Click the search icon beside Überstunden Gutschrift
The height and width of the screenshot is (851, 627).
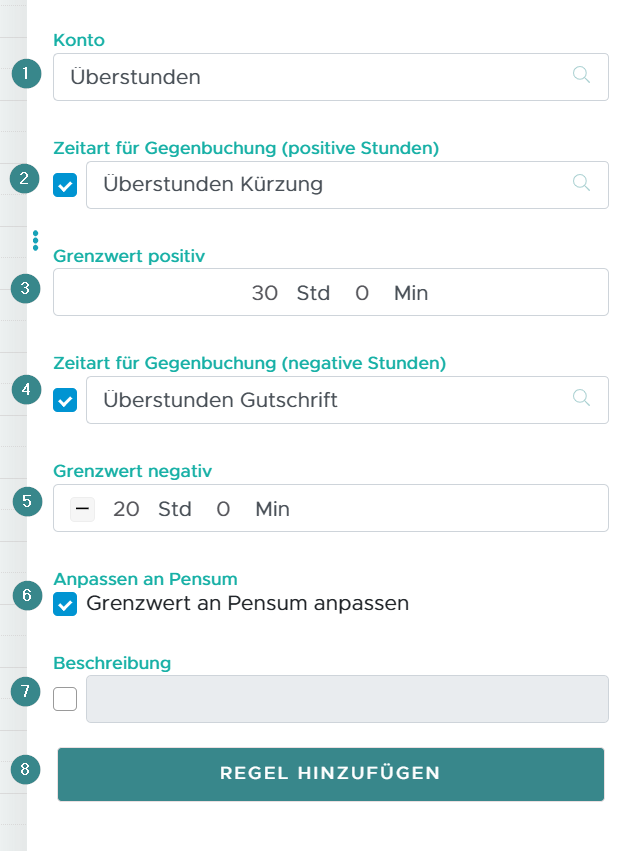point(581,399)
